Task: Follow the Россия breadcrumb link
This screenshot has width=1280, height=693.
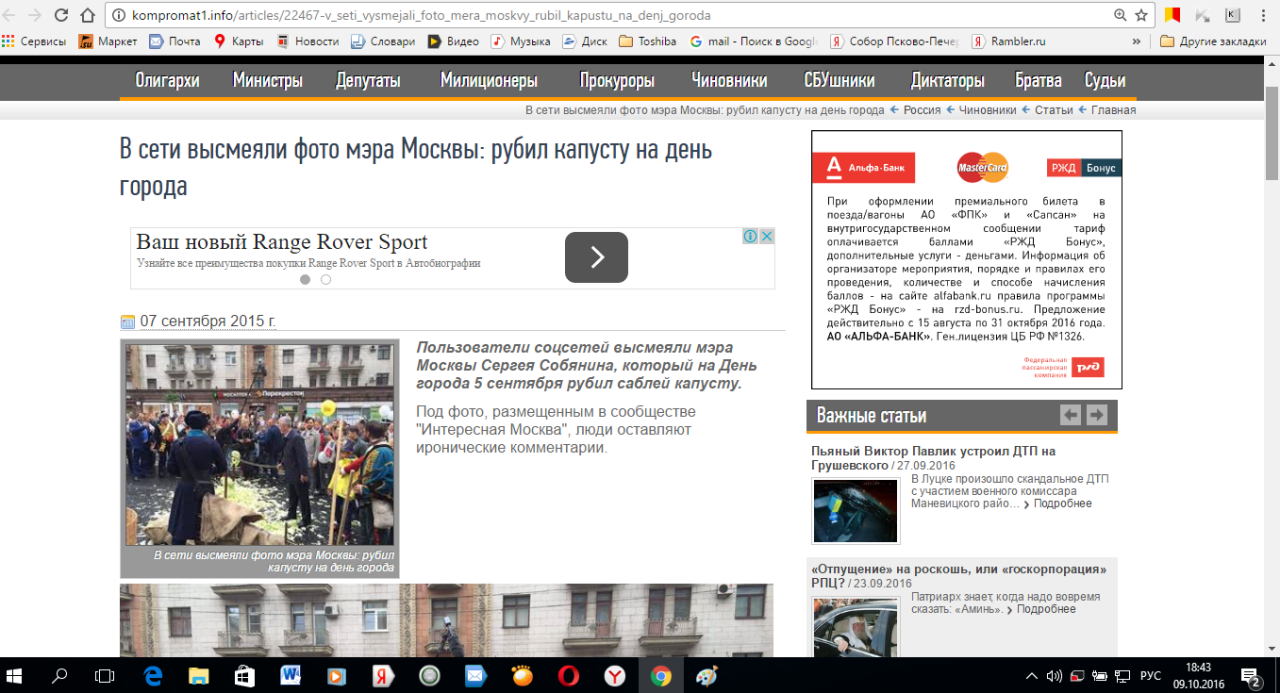Action: (922, 110)
